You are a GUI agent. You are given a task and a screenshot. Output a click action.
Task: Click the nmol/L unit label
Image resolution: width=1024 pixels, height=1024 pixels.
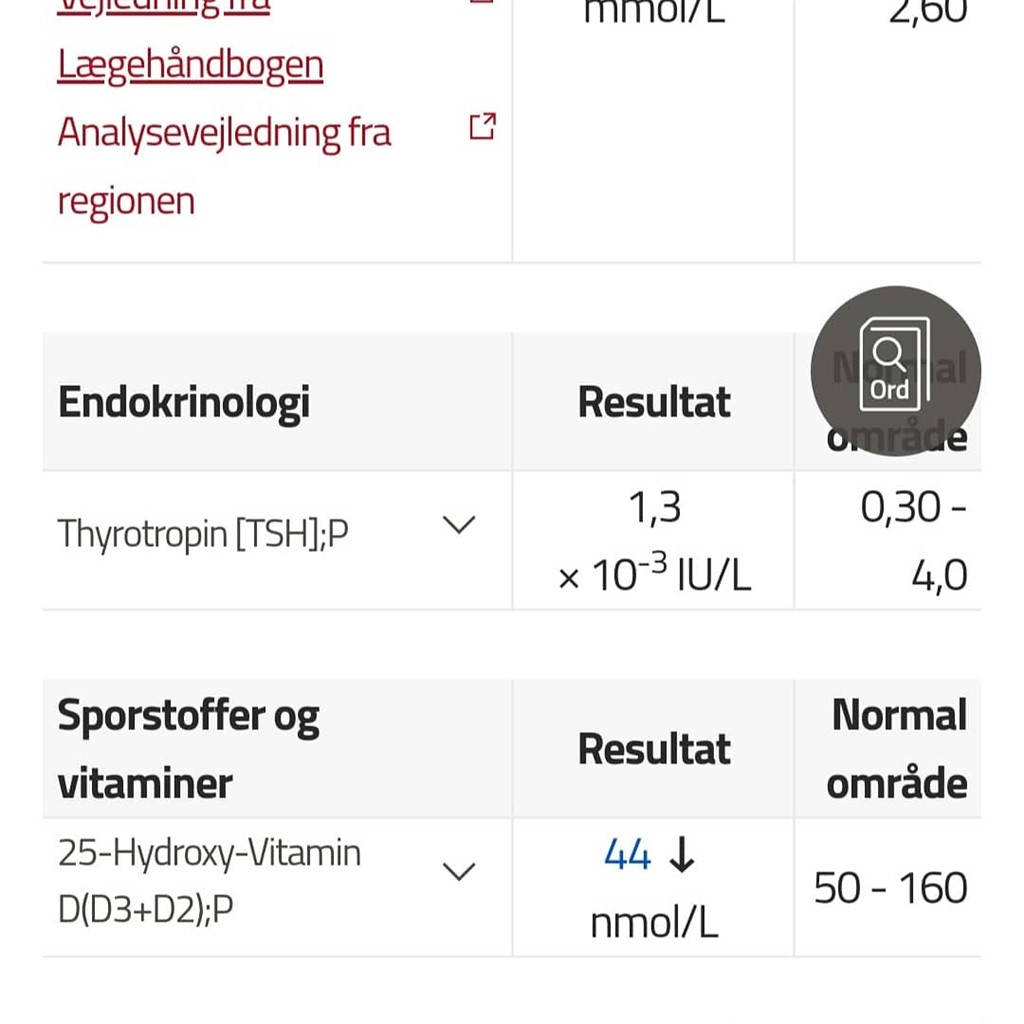click(654, 923)
